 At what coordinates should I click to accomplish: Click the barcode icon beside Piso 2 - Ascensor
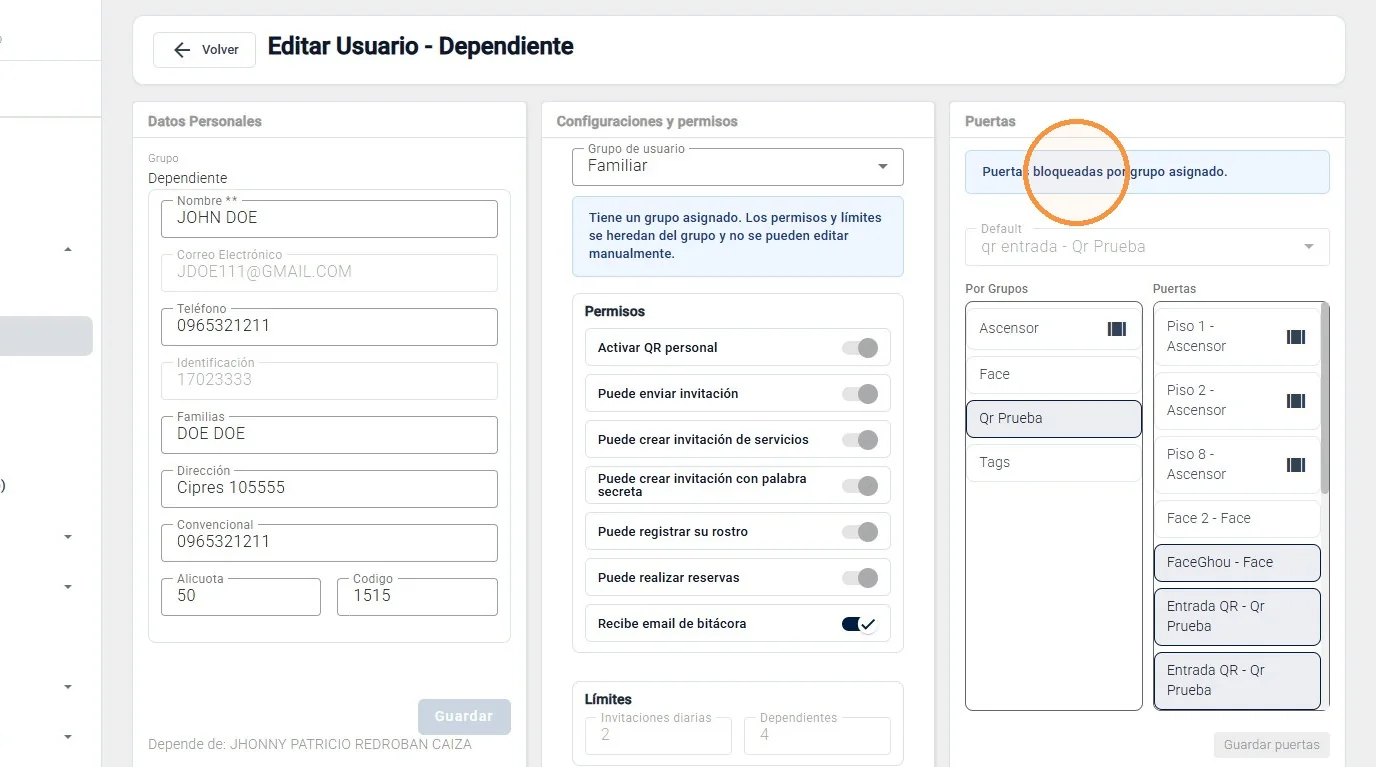[x=1296, y=400]
